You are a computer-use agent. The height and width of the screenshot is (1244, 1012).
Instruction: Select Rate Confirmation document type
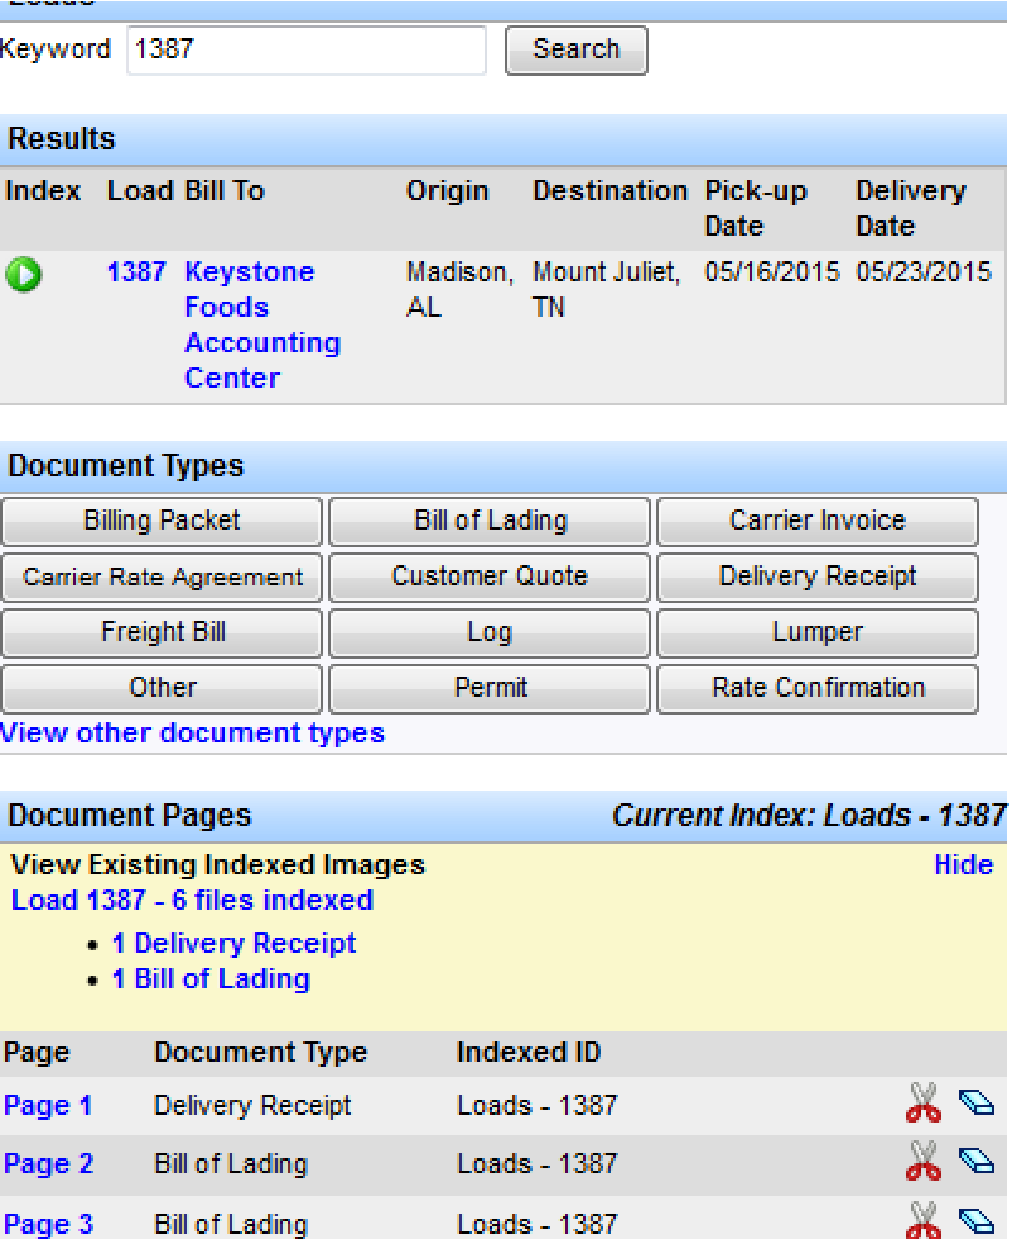pos(817,689)
